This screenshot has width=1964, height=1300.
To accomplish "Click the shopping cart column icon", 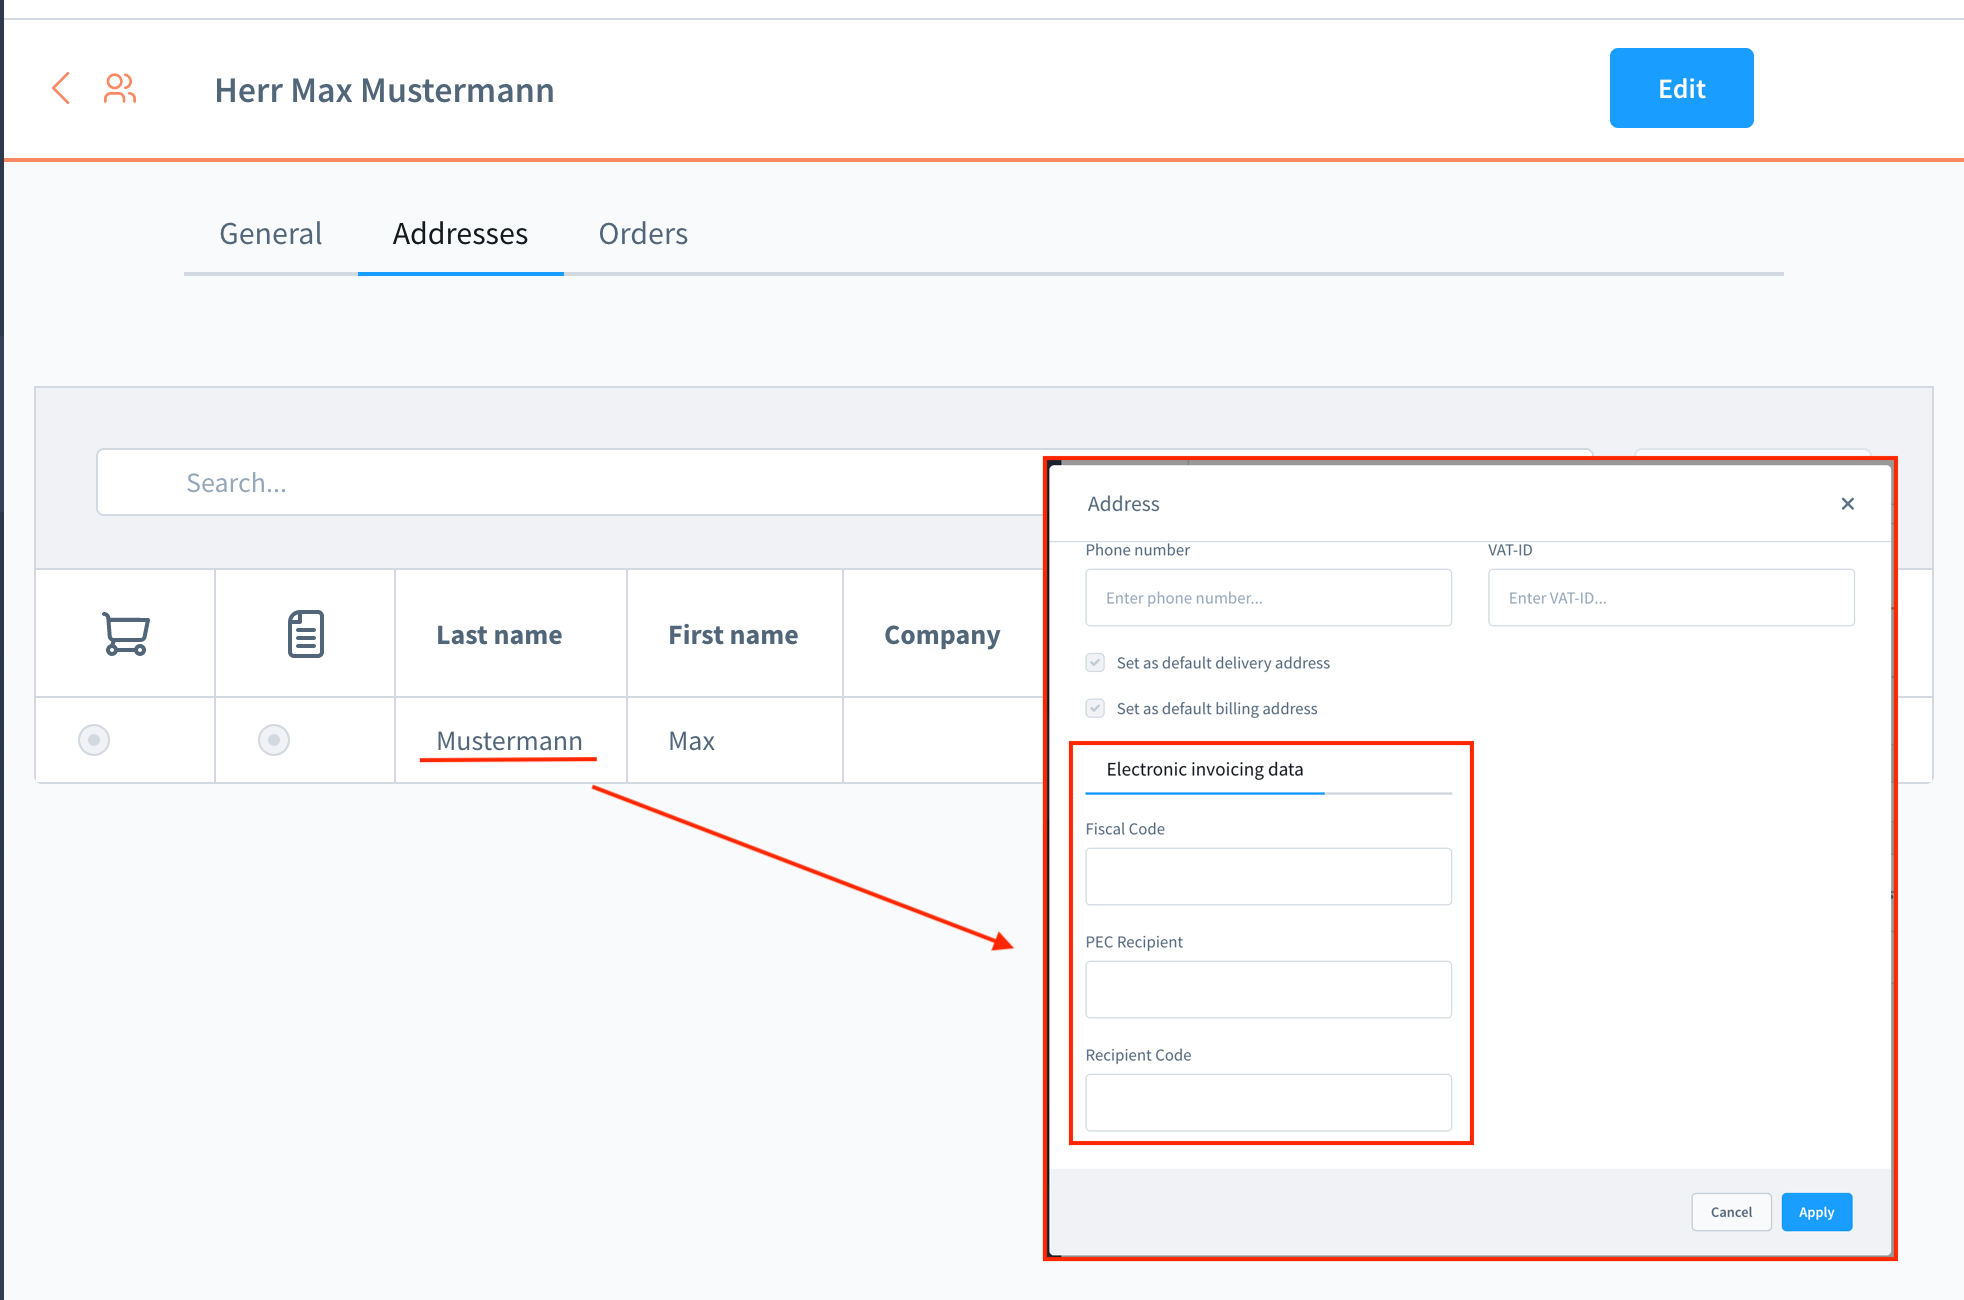I will click(126, 634).
